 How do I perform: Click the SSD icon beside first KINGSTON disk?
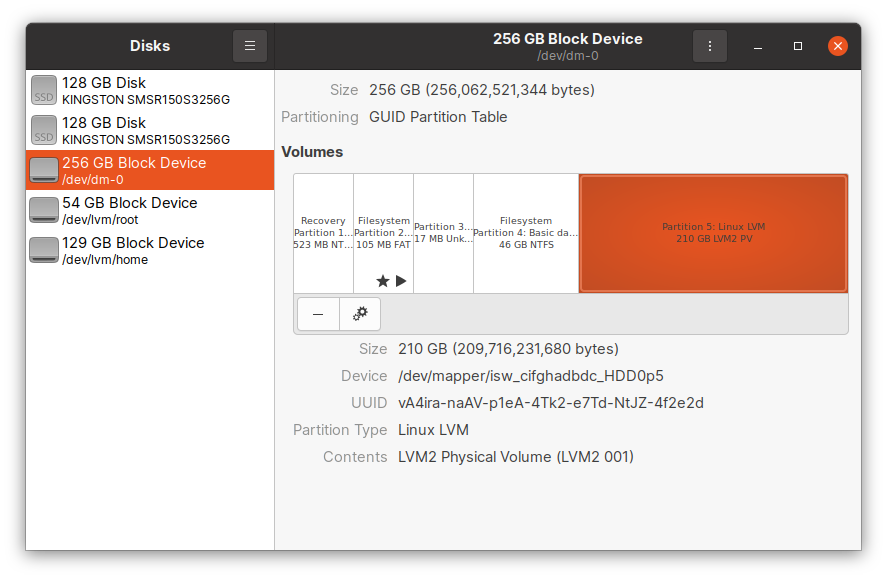pos(44,91)
